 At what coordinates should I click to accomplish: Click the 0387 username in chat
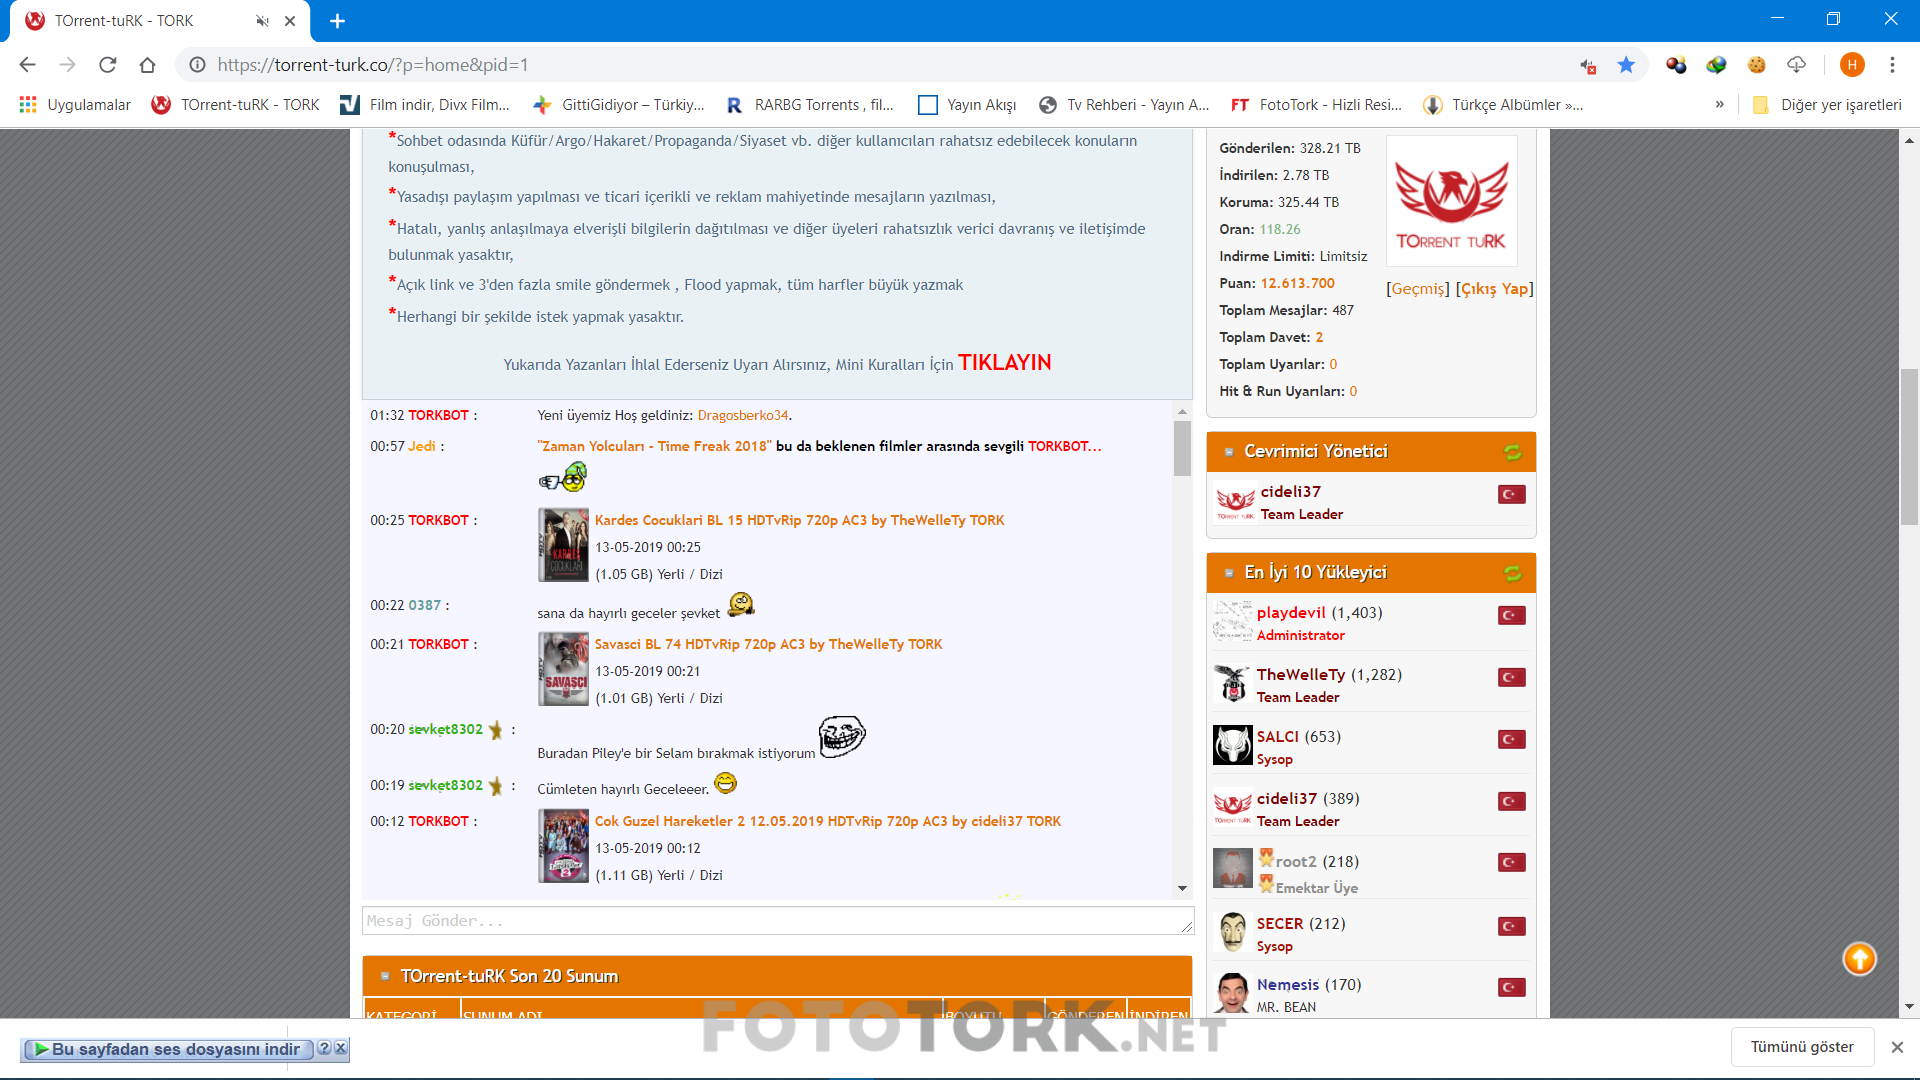point(424,605)
